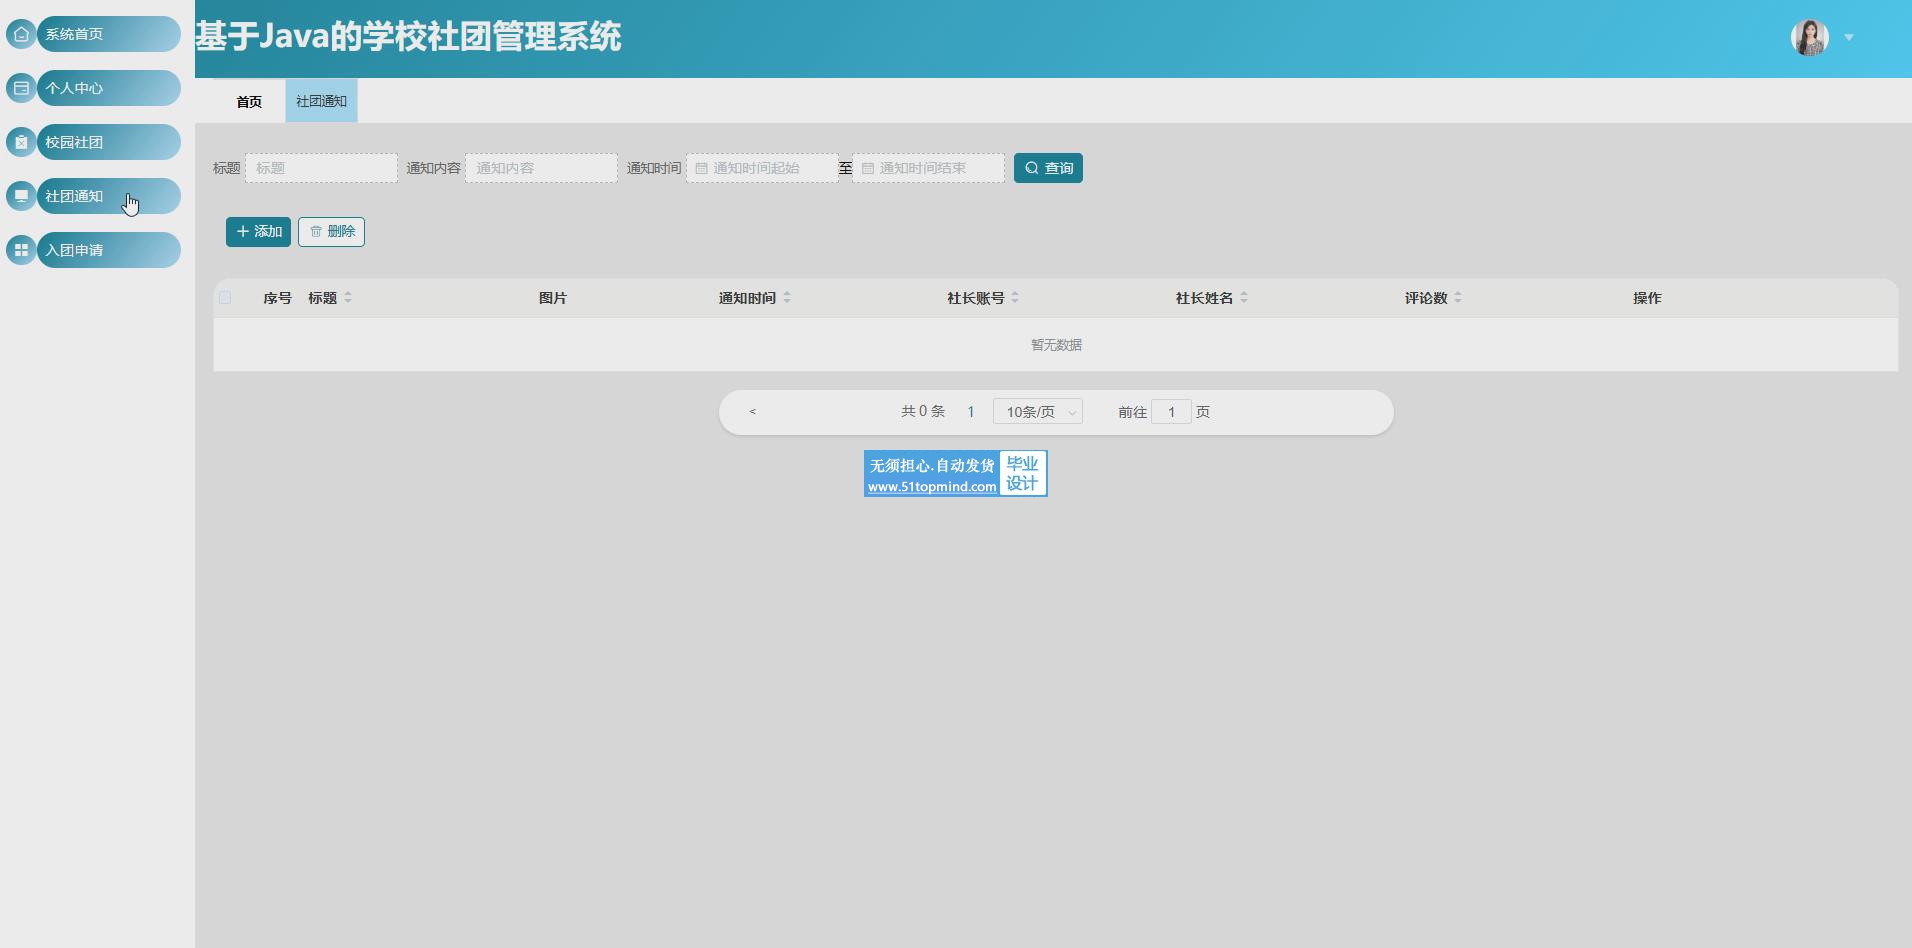Viewport: 1912px width, 948px height.
Task: Open the 51topmind.com advertisement banner link
Action: (x=955, y=474)
